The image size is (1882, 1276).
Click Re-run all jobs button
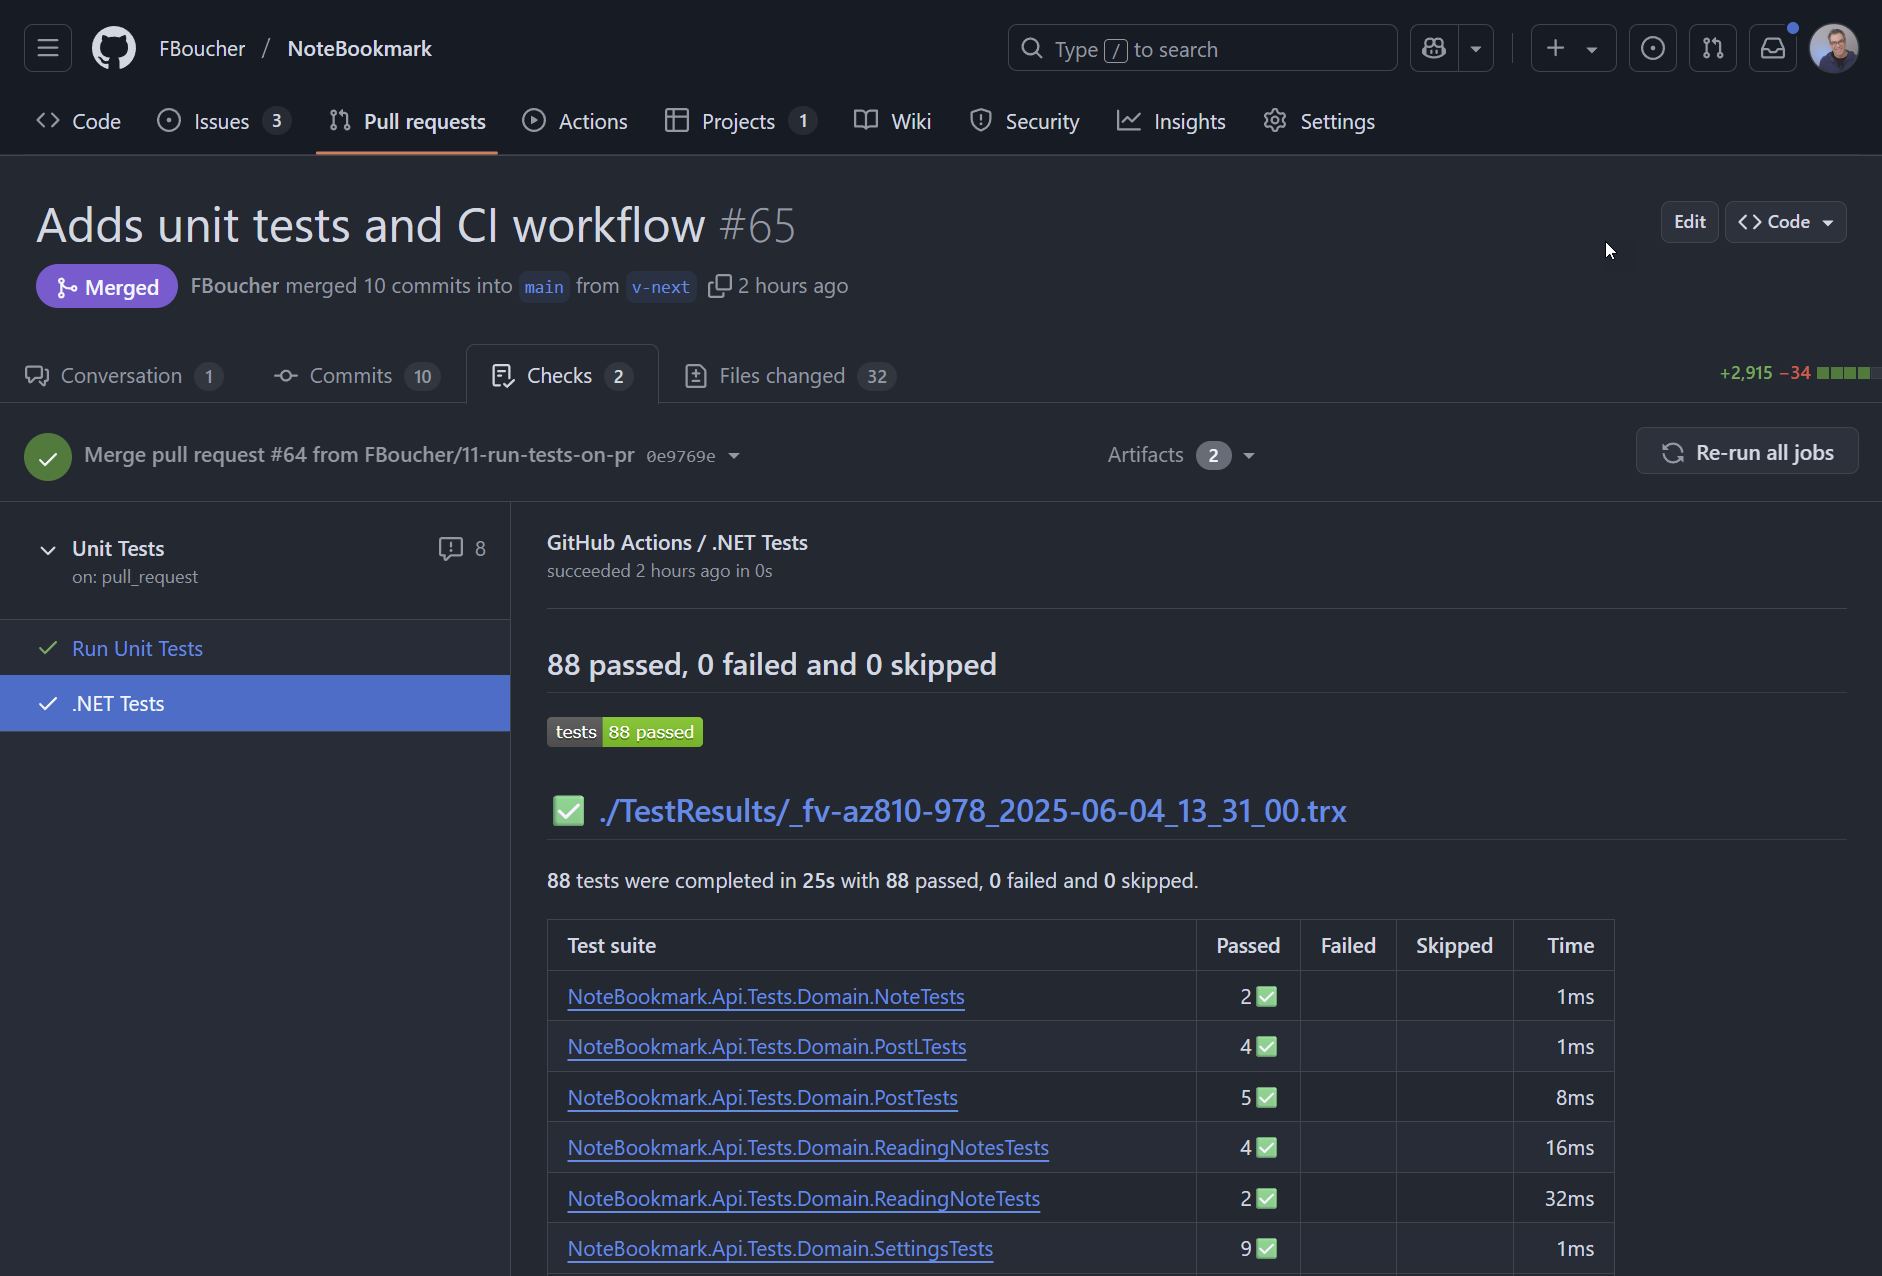point(1747,452)
